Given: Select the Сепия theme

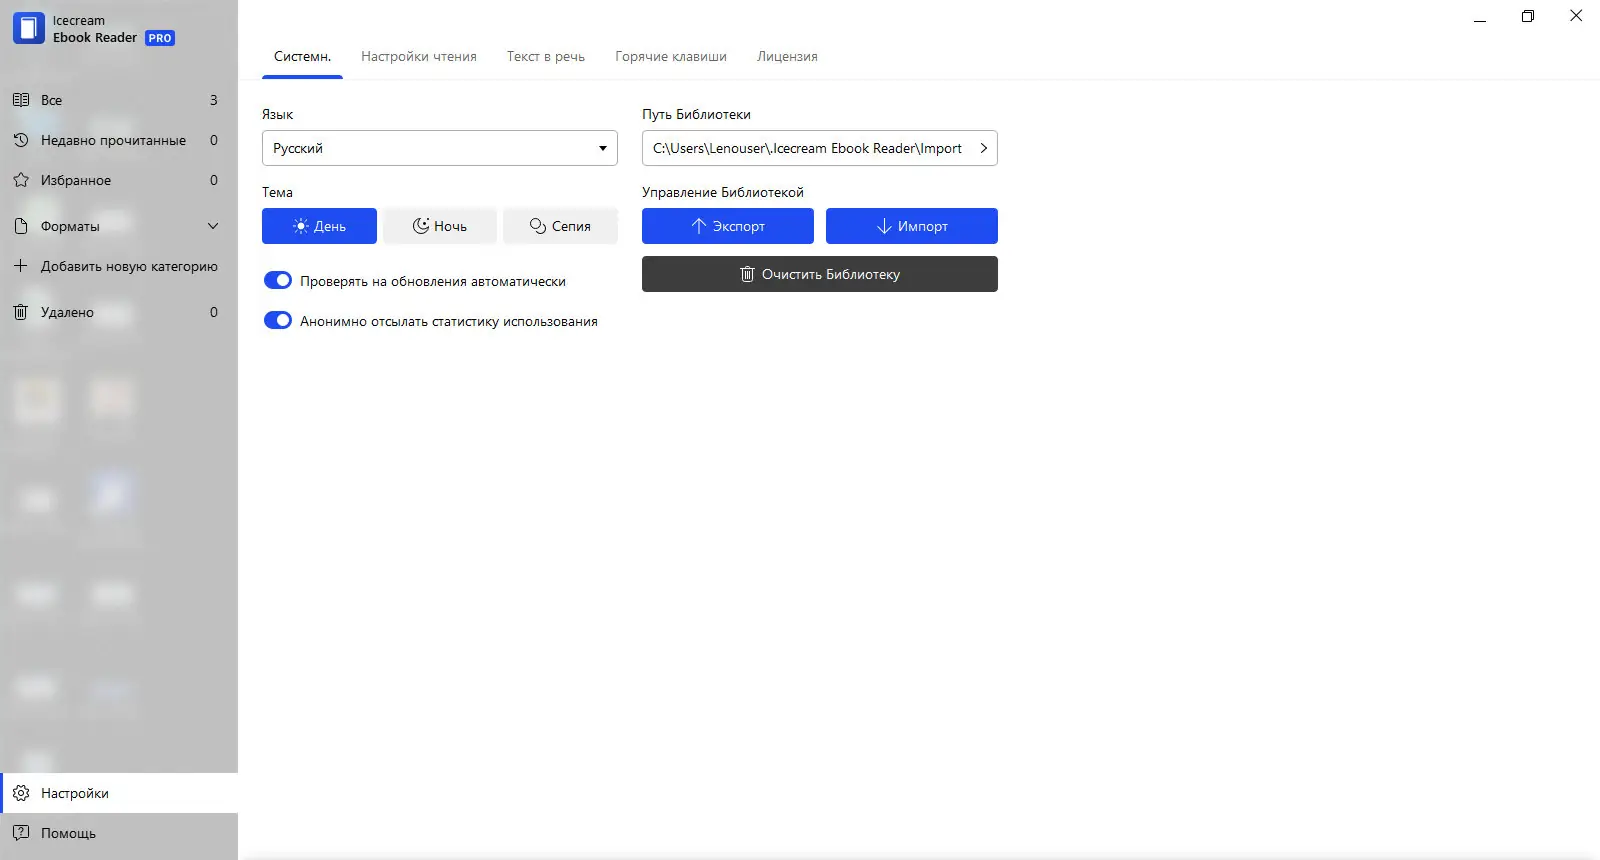Looking at the screenshot, I should tap(560, 226).
